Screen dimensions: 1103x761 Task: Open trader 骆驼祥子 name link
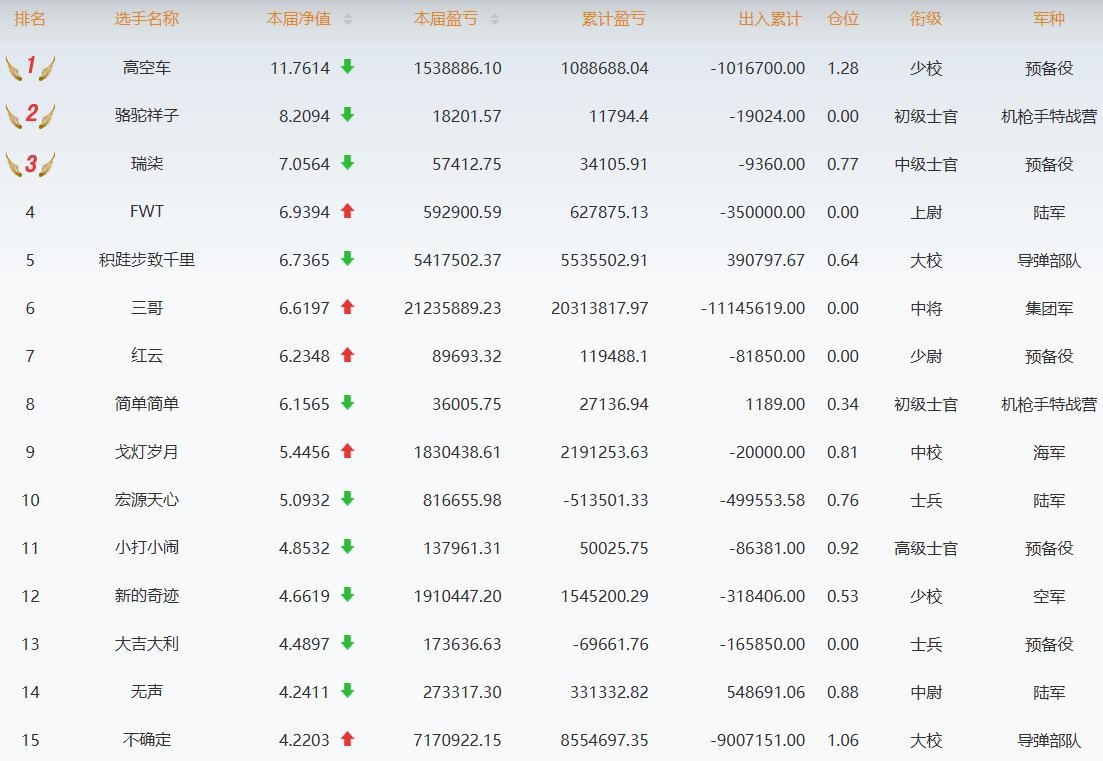tap(147, 116)
